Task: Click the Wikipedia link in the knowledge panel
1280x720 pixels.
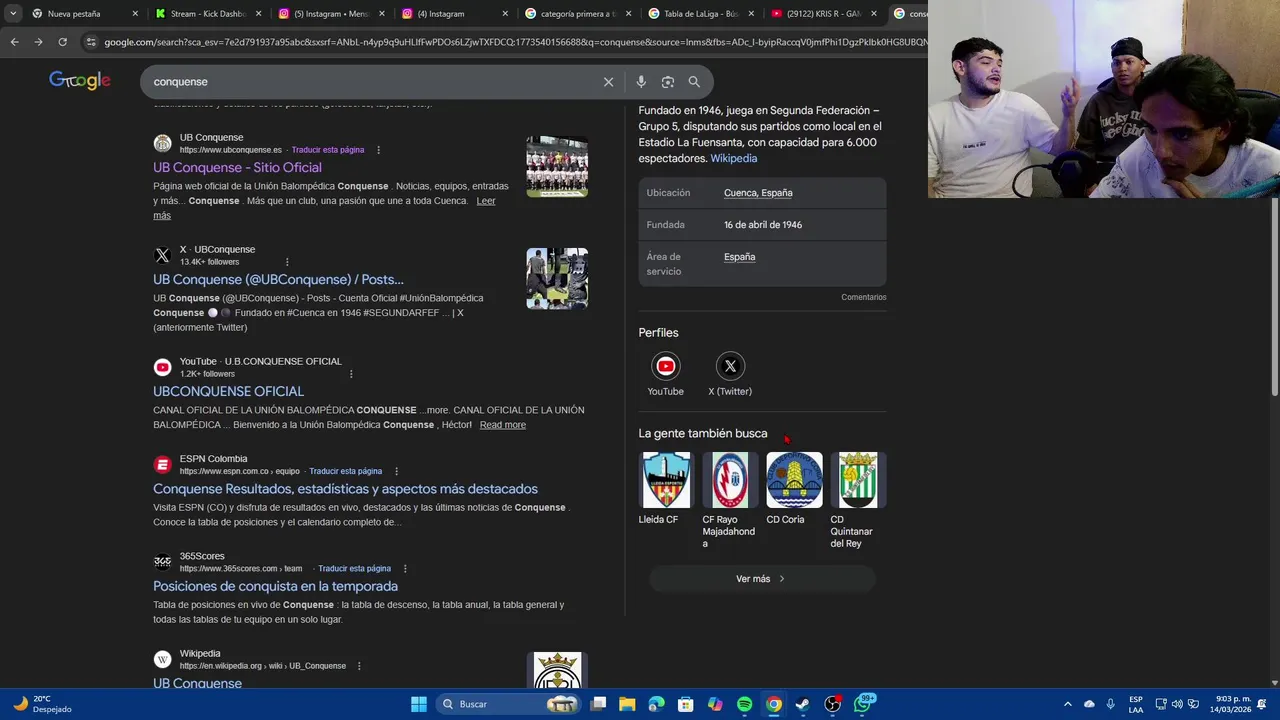Action: click(x=733, y=158)
